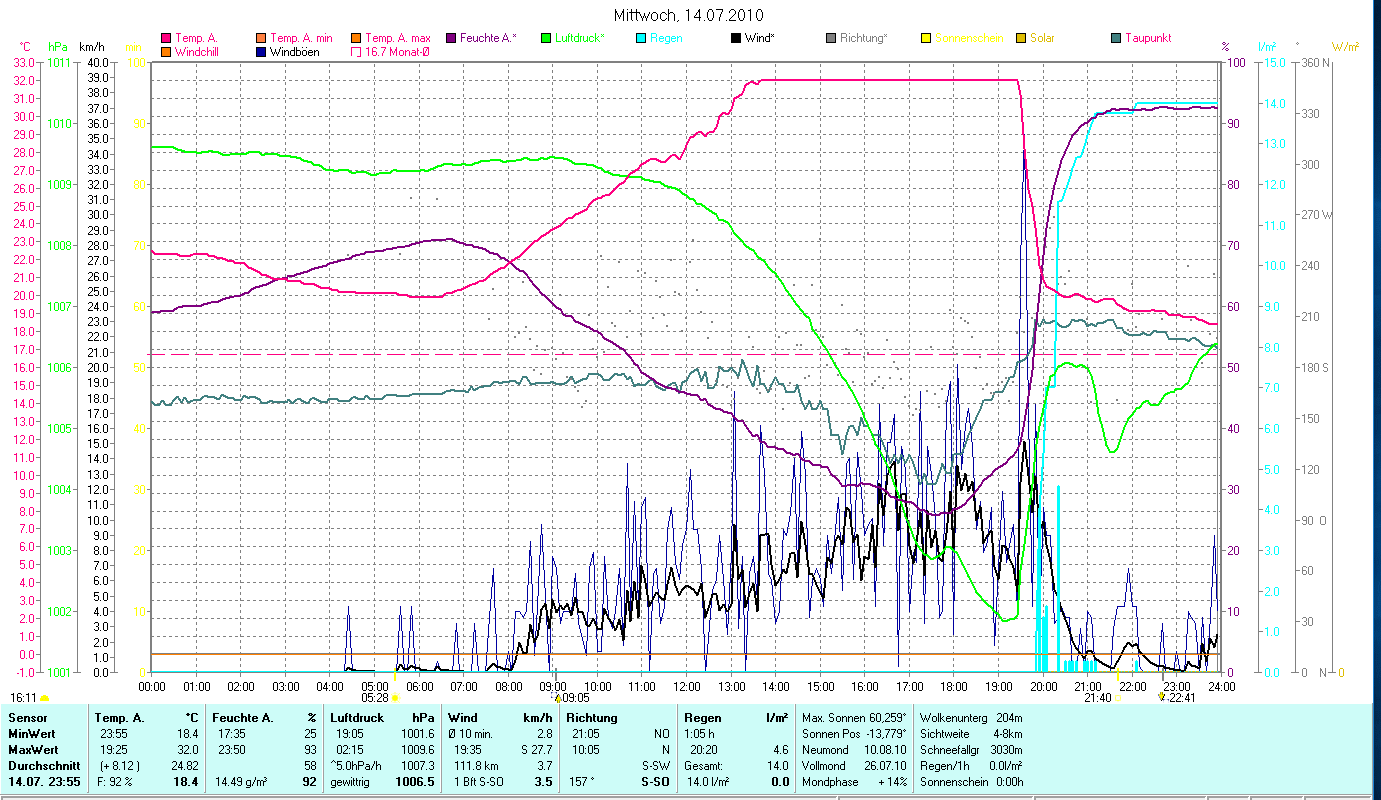Click the marker icon at 09:05
Viewport: 1381px width, 800px height.
coord(558,698)
